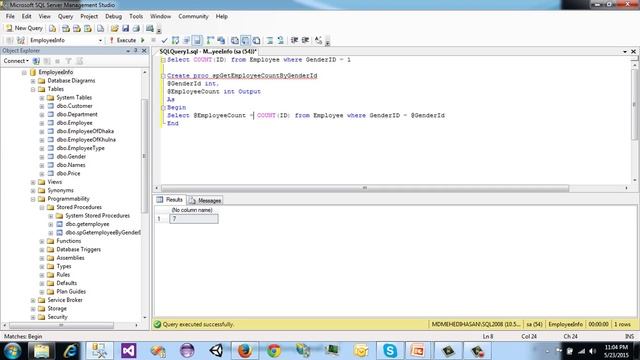Decrease the indent of the selected lines

pyautogui.click(x=294, y=40)
